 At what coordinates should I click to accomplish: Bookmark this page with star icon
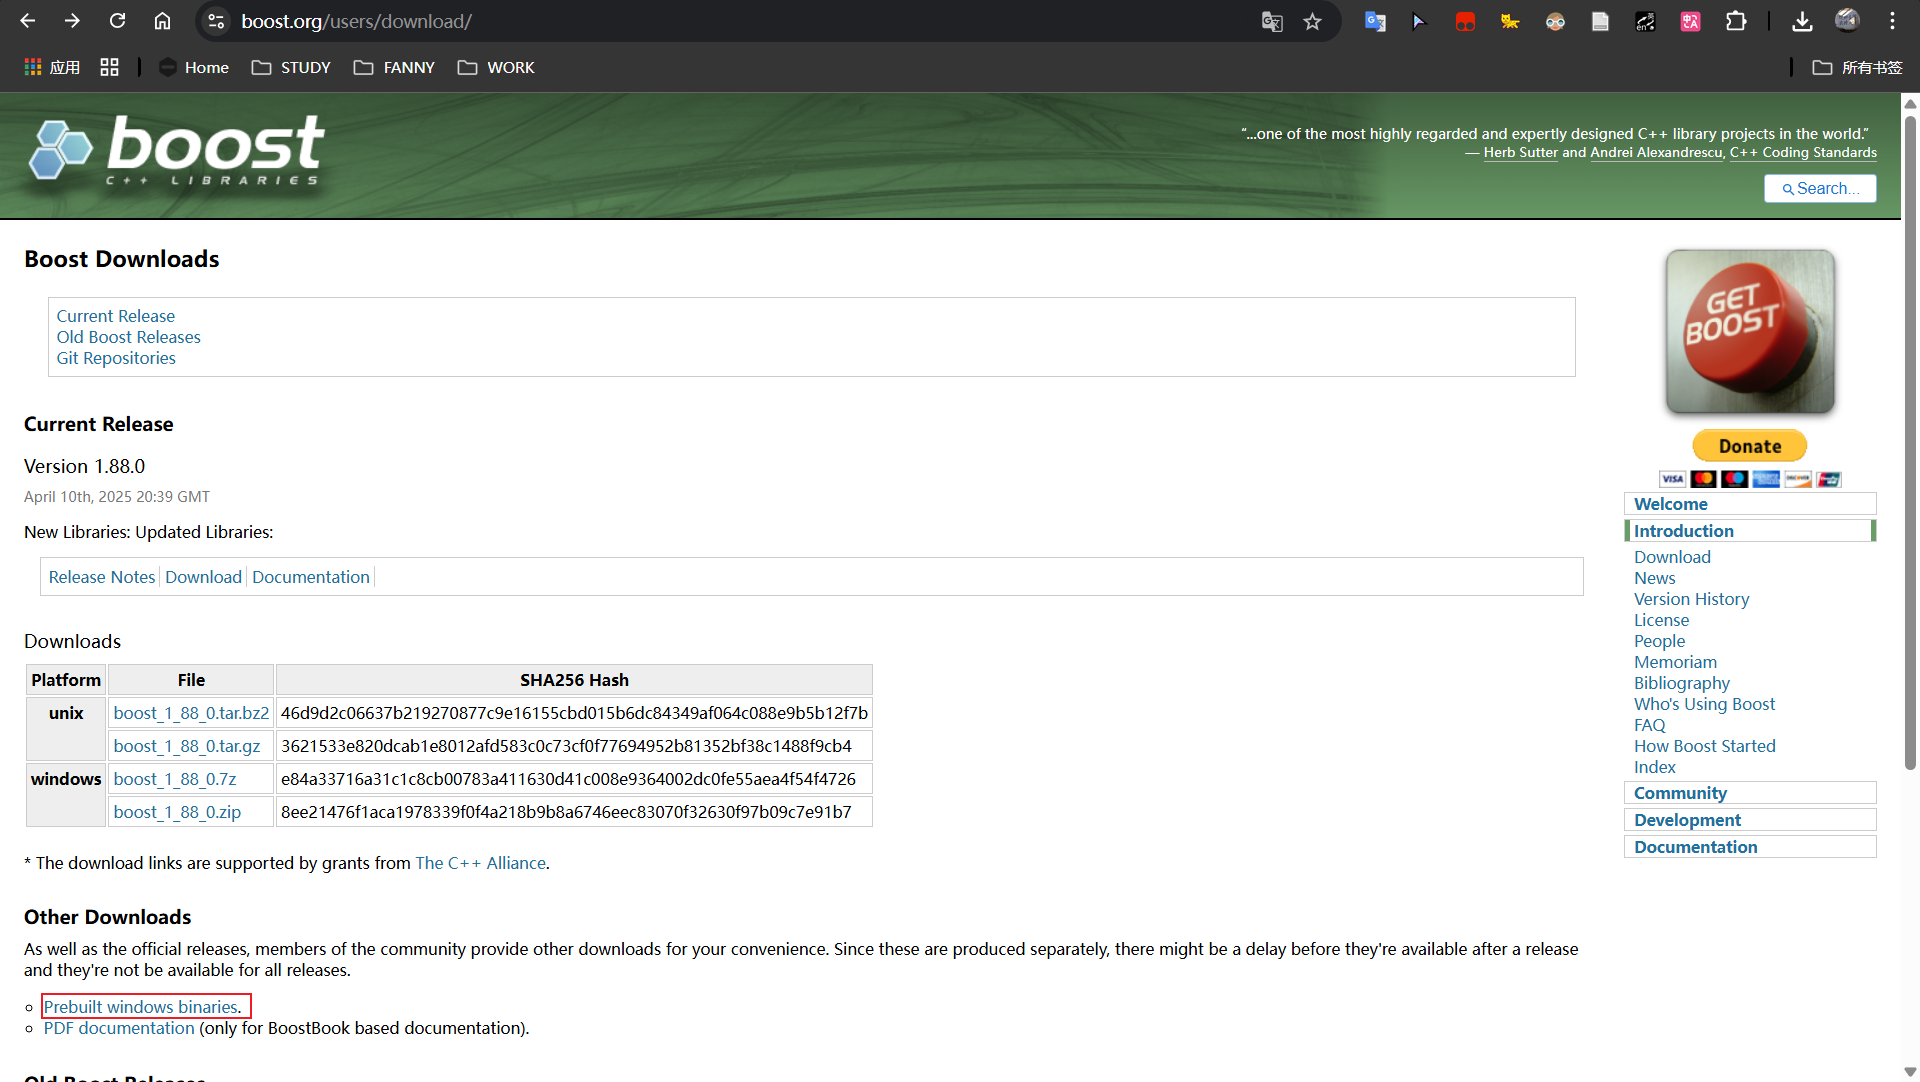1312,21
